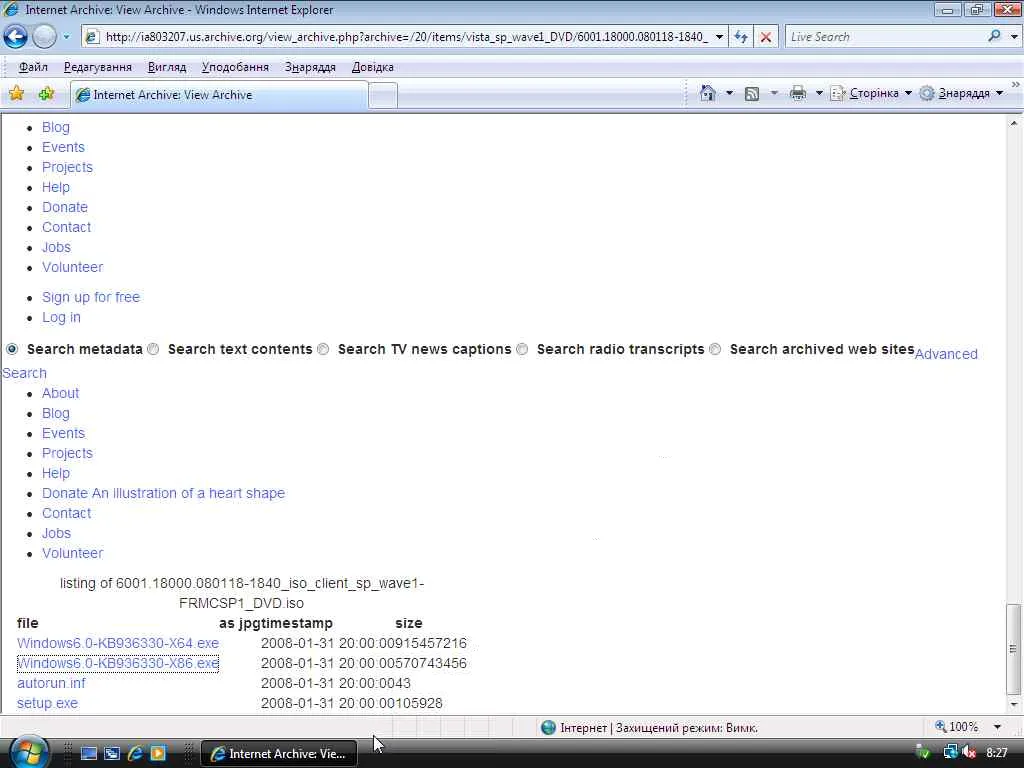The height and width of the screenshot is (768, 1024).
Task: Open the Знаряддя gear toolbar menu
Action: 961,93
